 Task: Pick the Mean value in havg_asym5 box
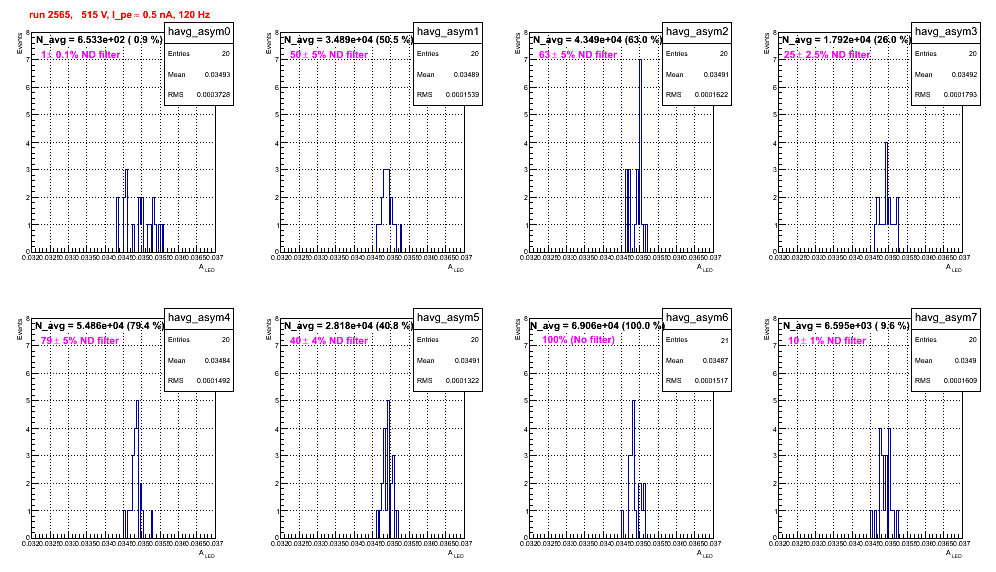click(x=466, y=360)
